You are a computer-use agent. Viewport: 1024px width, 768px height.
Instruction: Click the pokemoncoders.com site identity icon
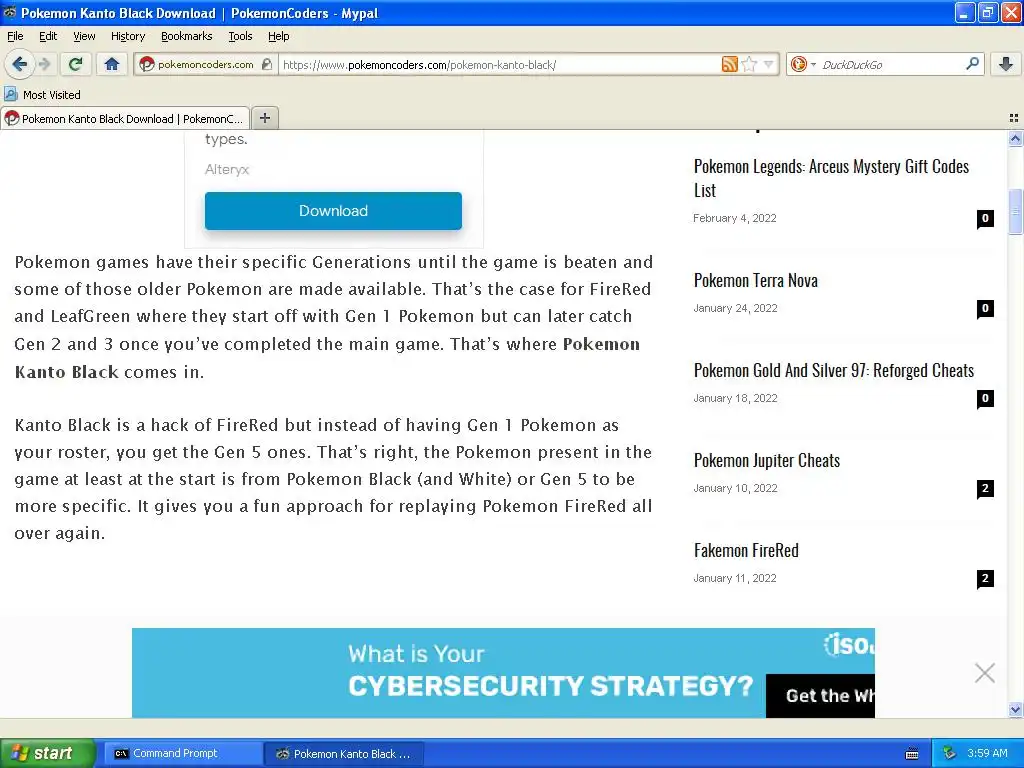click(147, 64)
